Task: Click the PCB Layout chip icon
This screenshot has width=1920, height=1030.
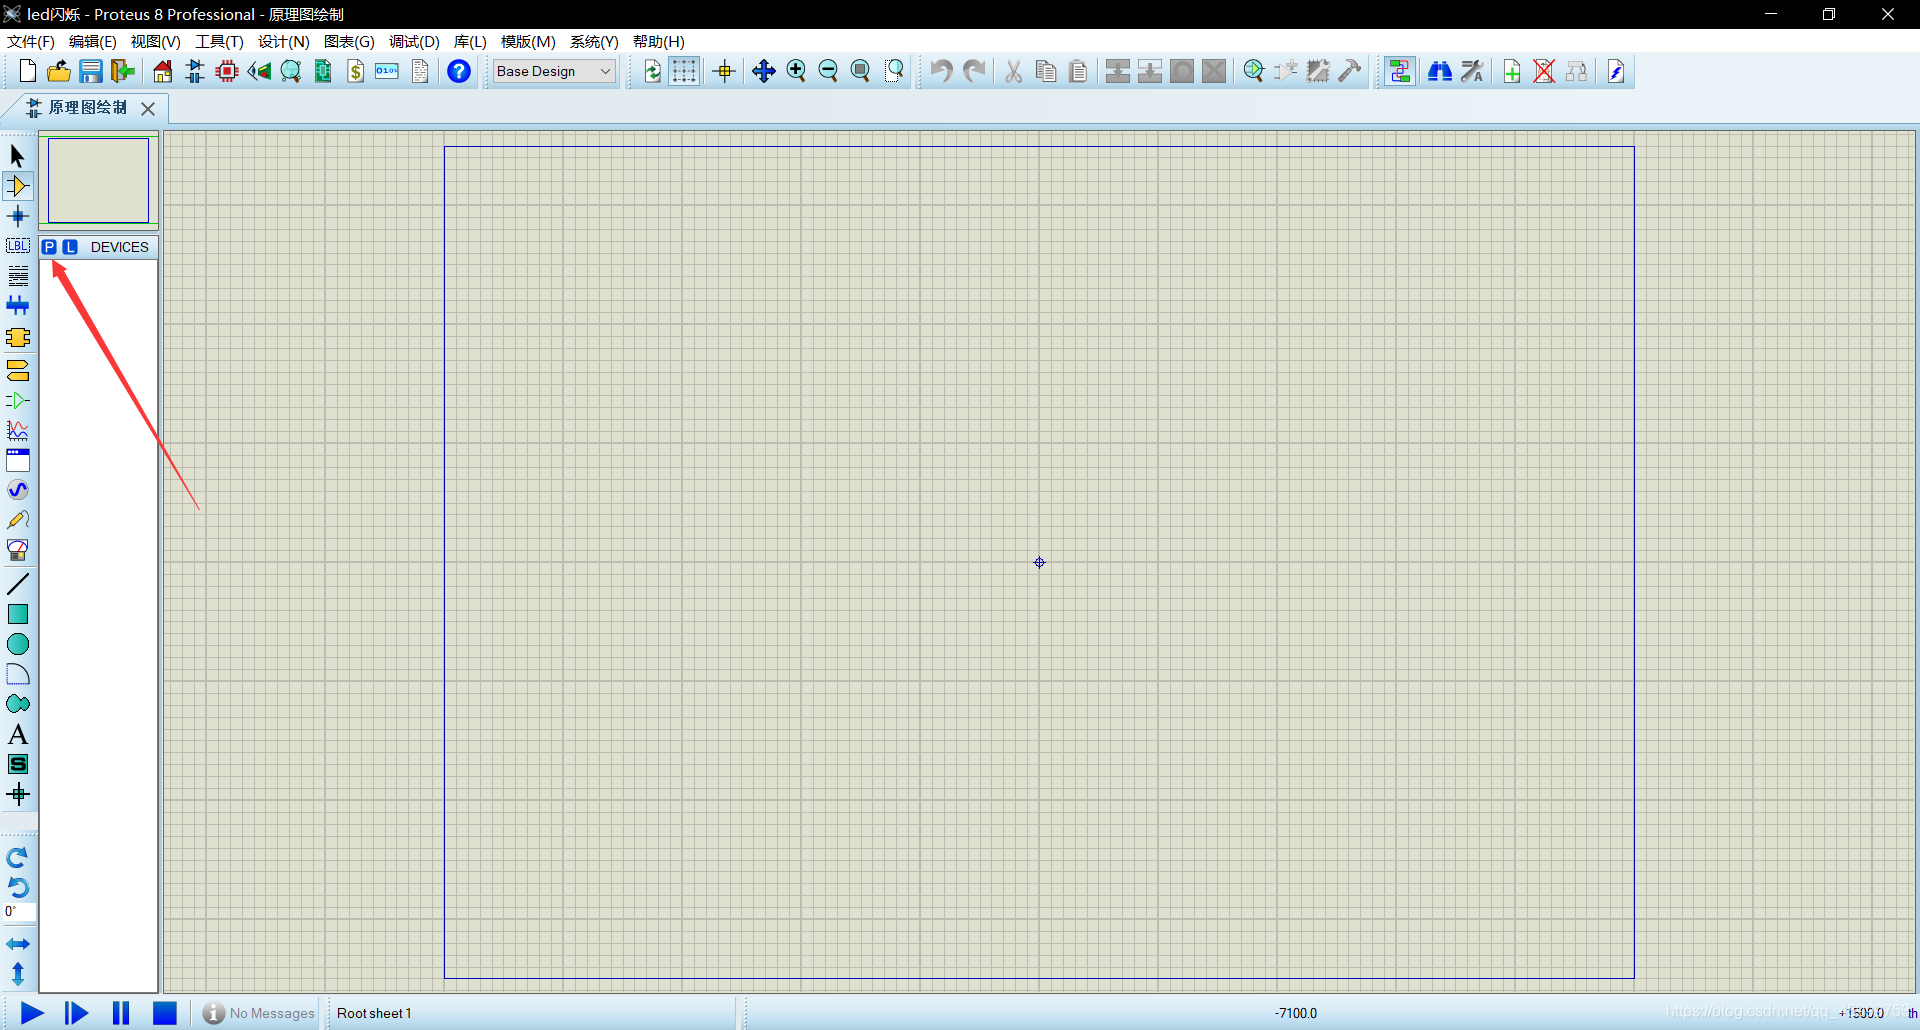Action: [227, 71]
